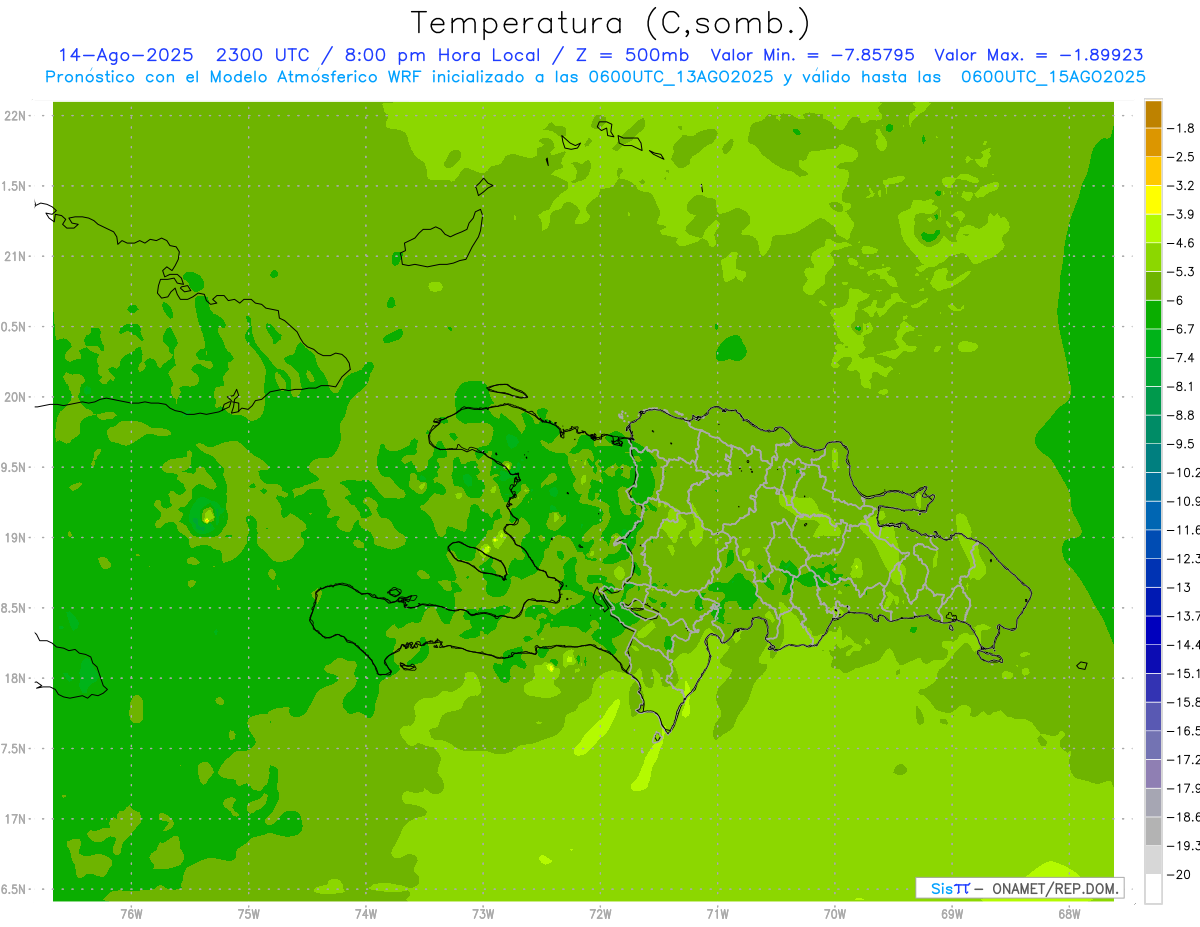
Task: Click the '14-Ago-2025' date text
Action: coord(125,55)
